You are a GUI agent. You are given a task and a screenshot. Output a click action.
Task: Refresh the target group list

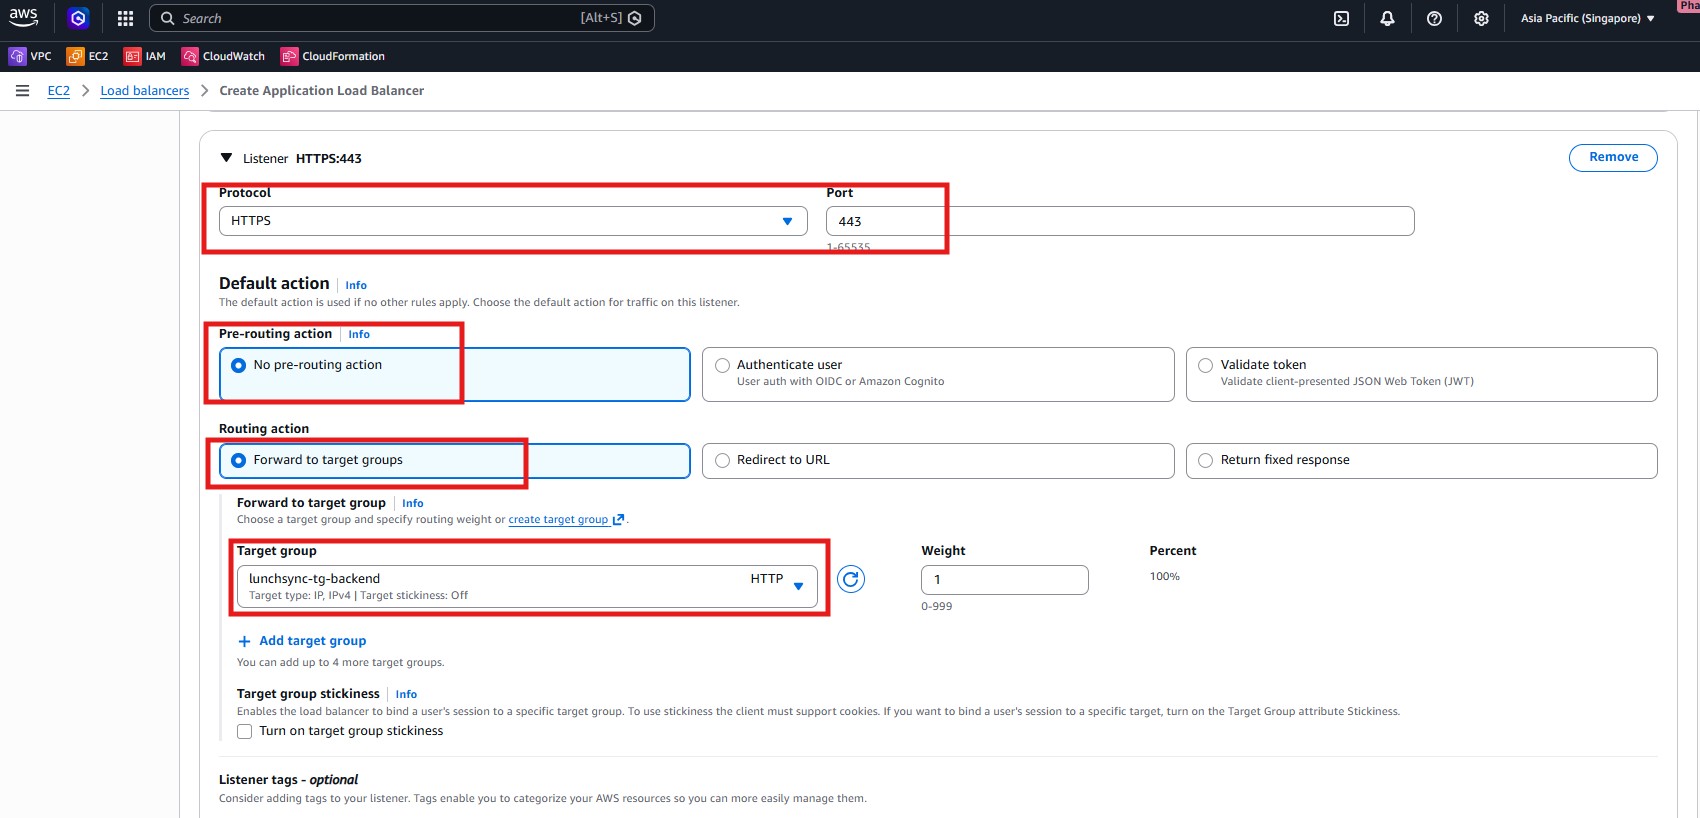coord(851,579)
